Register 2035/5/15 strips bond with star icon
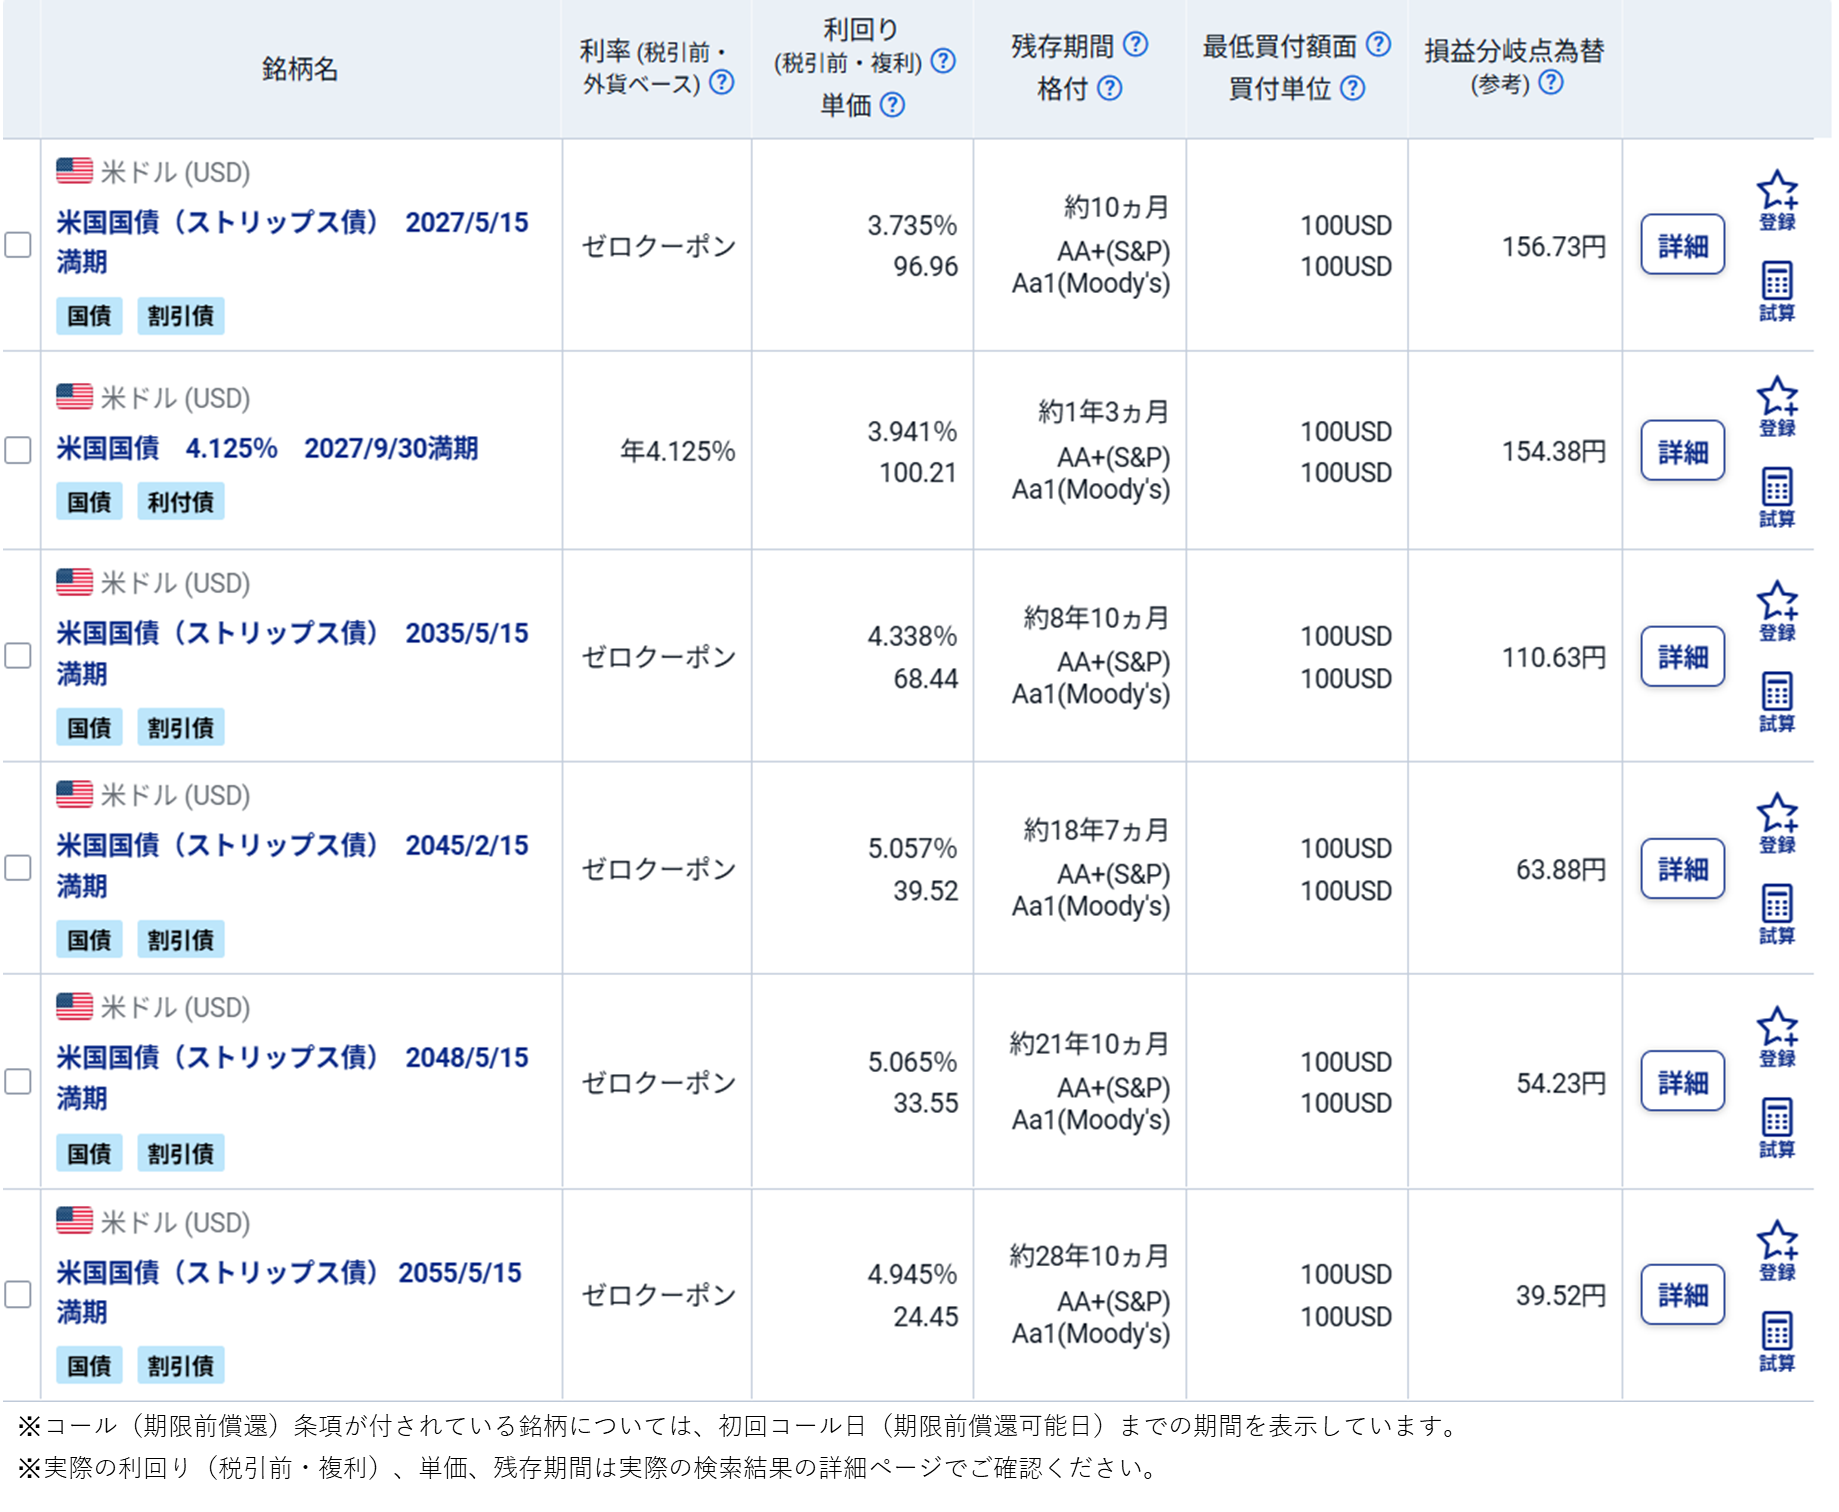1839x1512 pixels. (x=1777, y=612)
